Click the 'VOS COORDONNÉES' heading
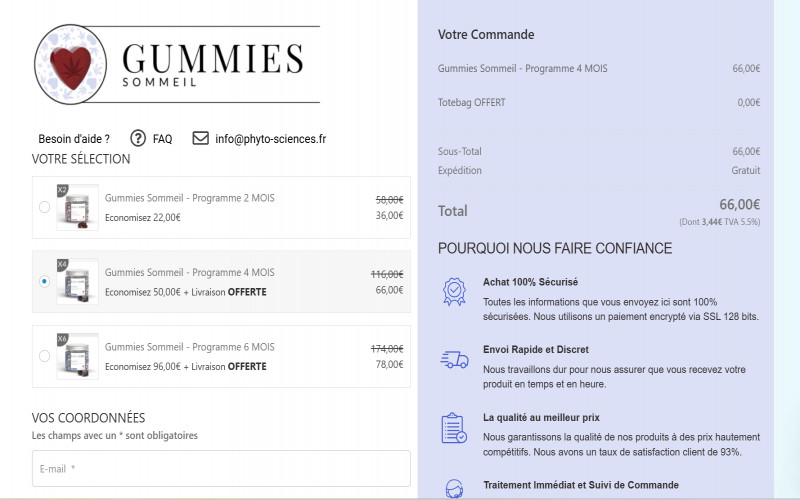 click(x=88, y=418)
